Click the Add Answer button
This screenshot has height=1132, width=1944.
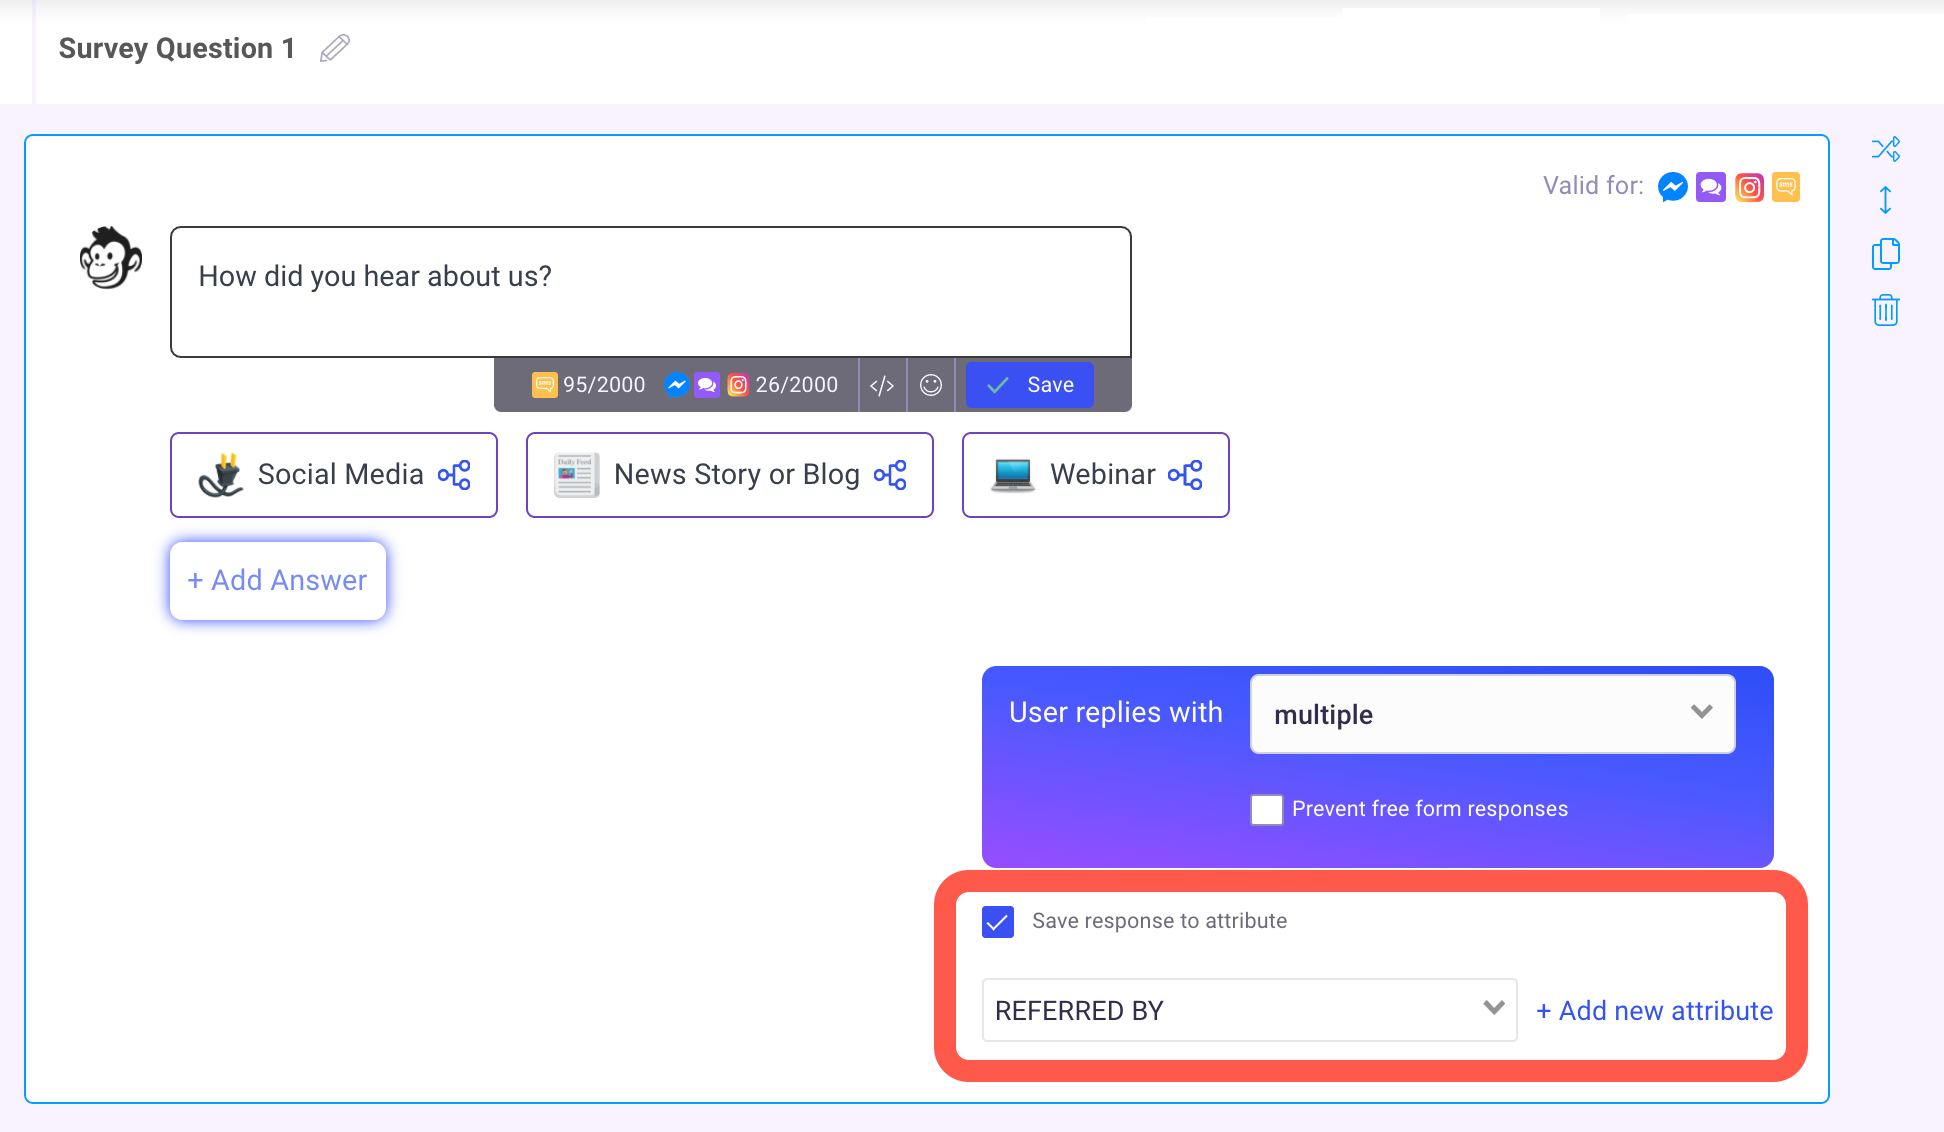coord(278,581)
